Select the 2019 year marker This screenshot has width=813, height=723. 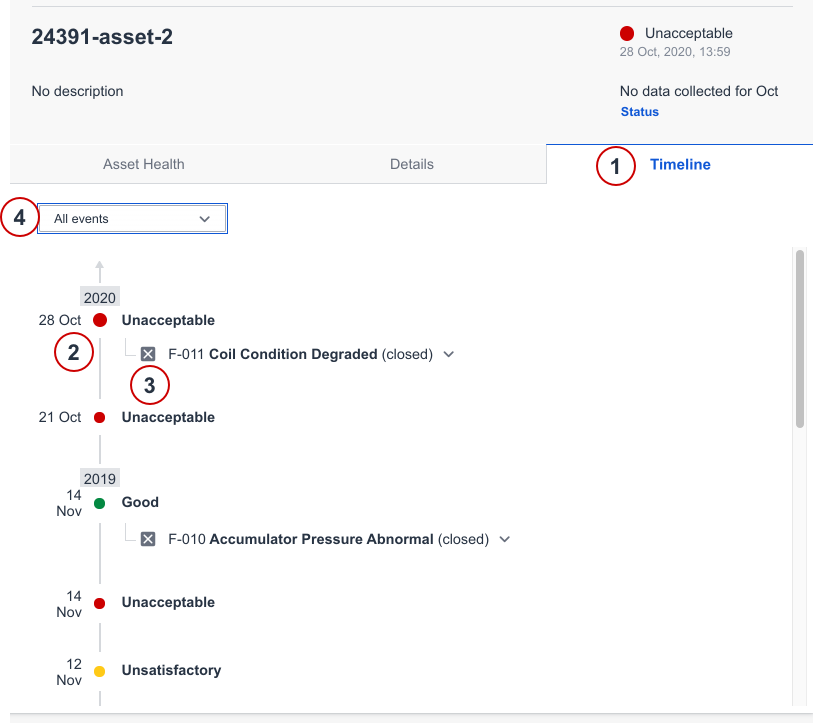click(100, 479)
